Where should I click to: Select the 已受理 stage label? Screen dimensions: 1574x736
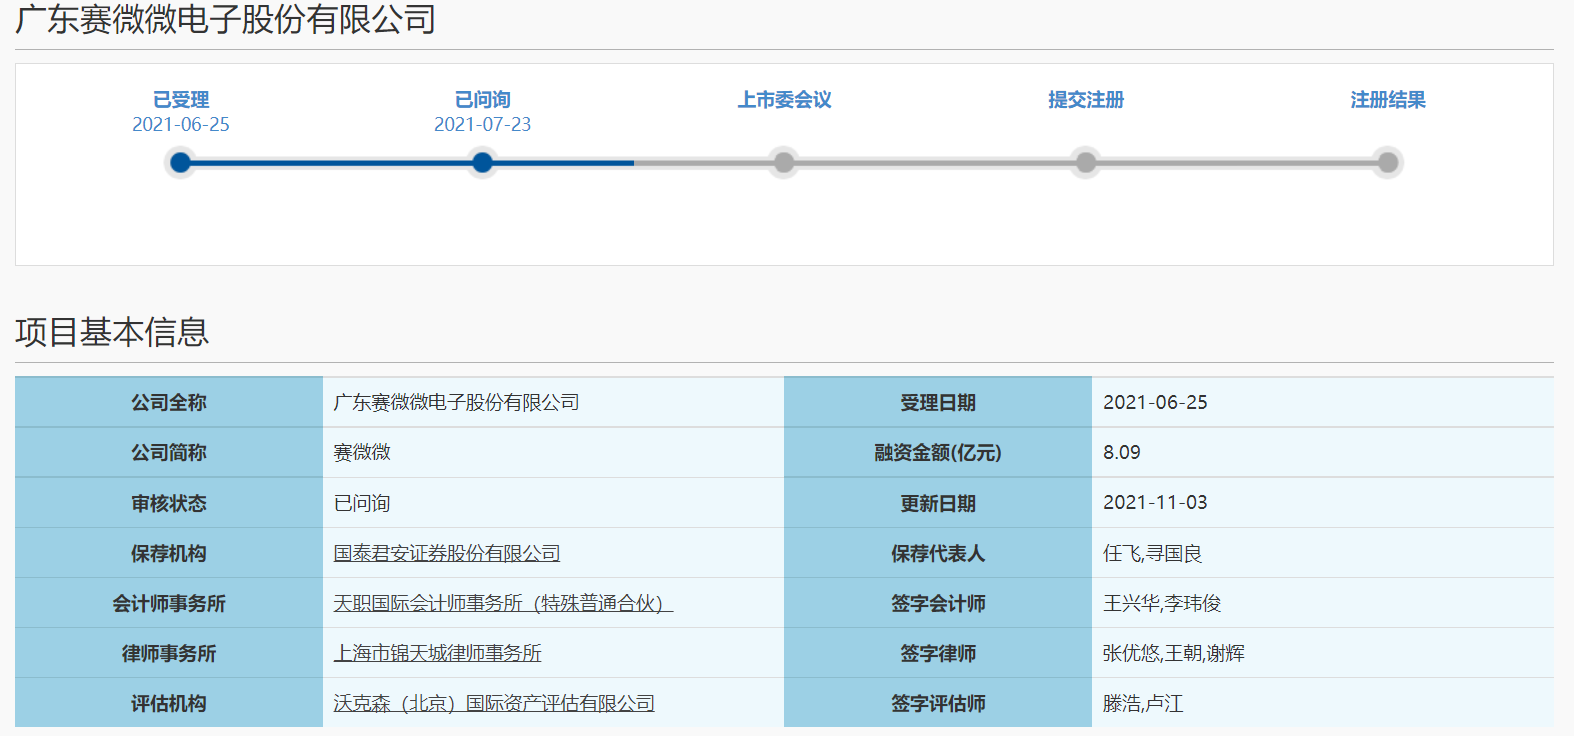point(181,100)
